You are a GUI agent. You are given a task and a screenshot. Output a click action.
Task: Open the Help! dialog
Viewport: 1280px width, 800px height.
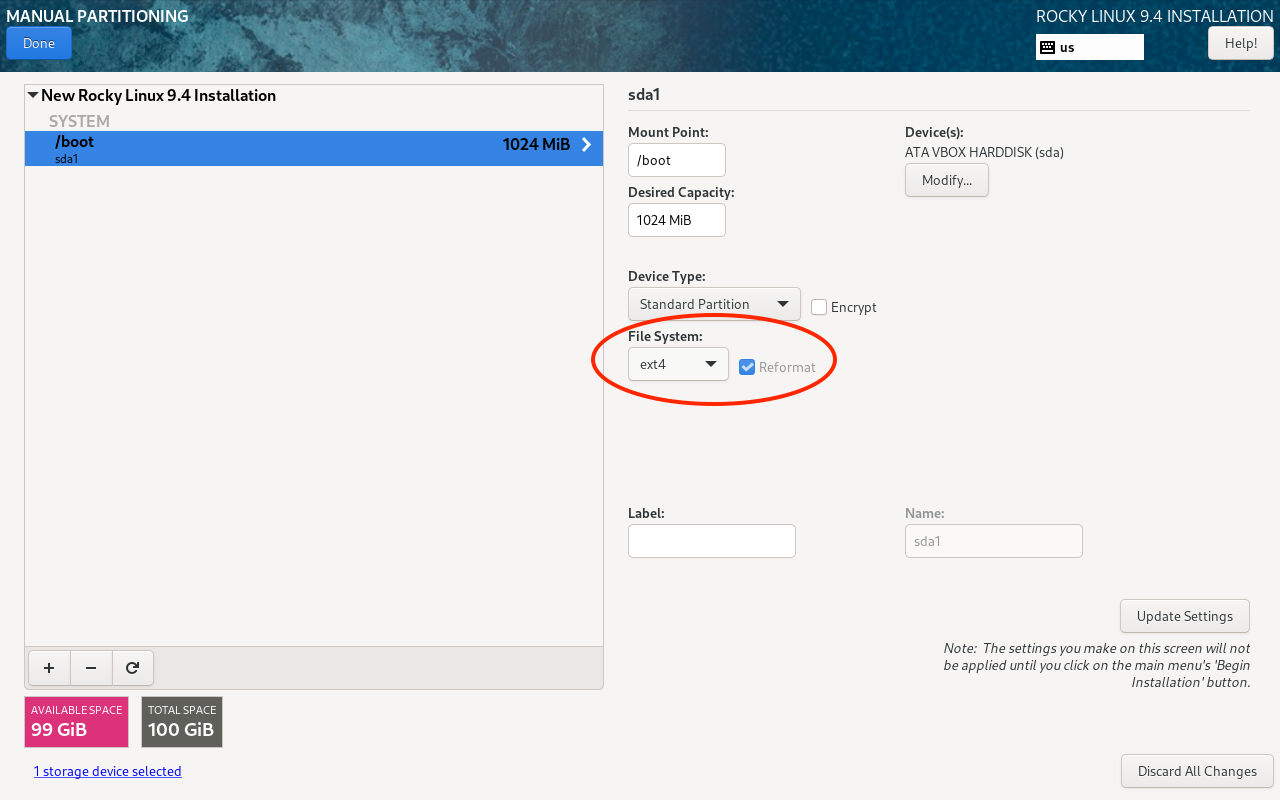click(1240, 43)
